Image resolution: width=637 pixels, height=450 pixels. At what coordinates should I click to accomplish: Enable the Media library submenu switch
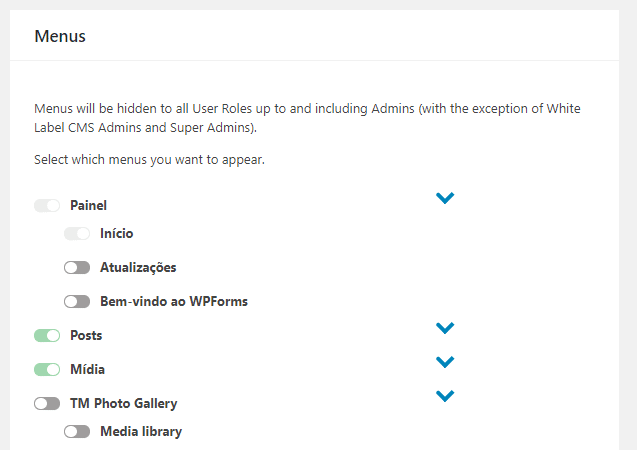(x=77, y=432)
